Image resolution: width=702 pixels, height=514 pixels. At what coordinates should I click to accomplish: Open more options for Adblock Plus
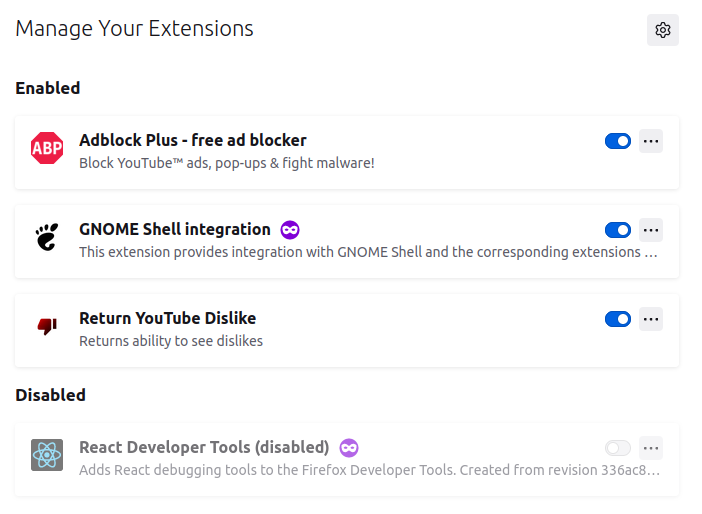[651, 142]
